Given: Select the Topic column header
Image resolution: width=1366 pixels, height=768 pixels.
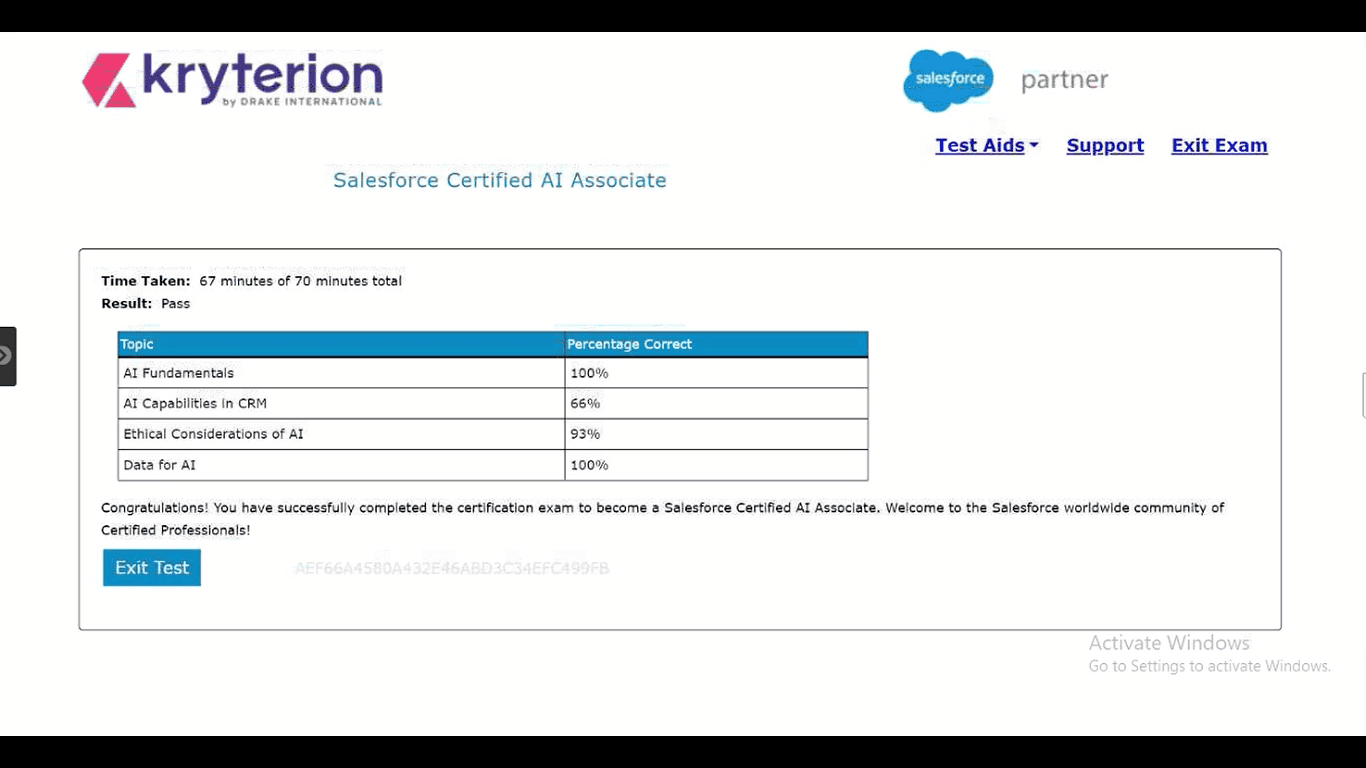Looking at the screenshot, I should pos(340,344).
